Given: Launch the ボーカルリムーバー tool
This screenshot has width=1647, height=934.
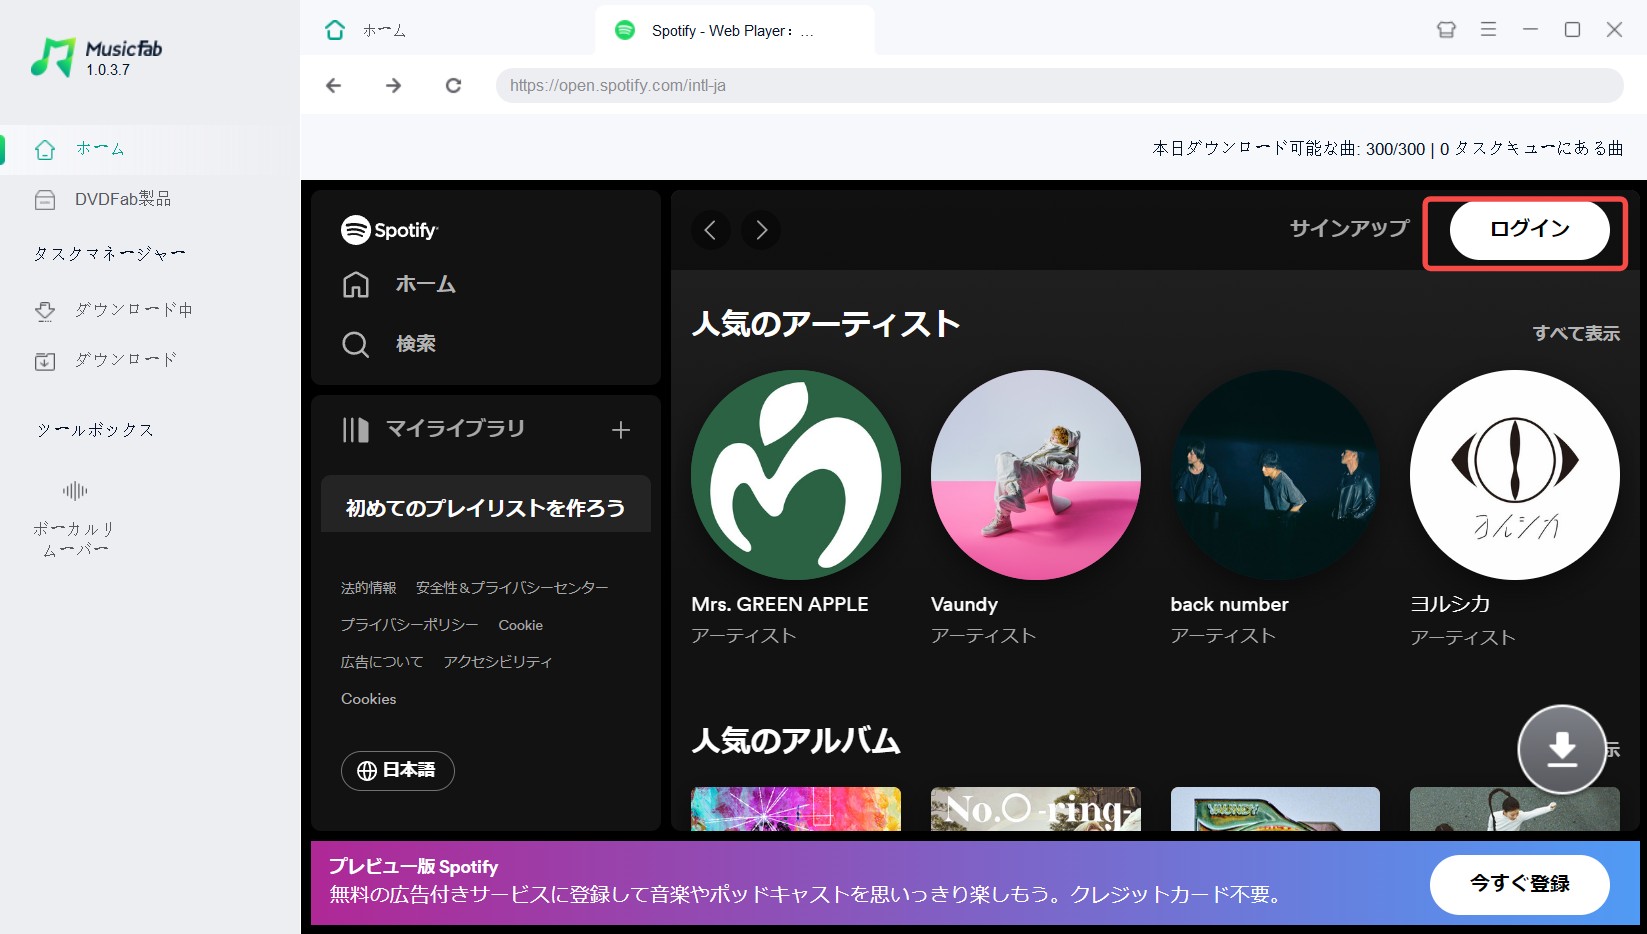Looking at the screenshot, I should click(74, 520).
